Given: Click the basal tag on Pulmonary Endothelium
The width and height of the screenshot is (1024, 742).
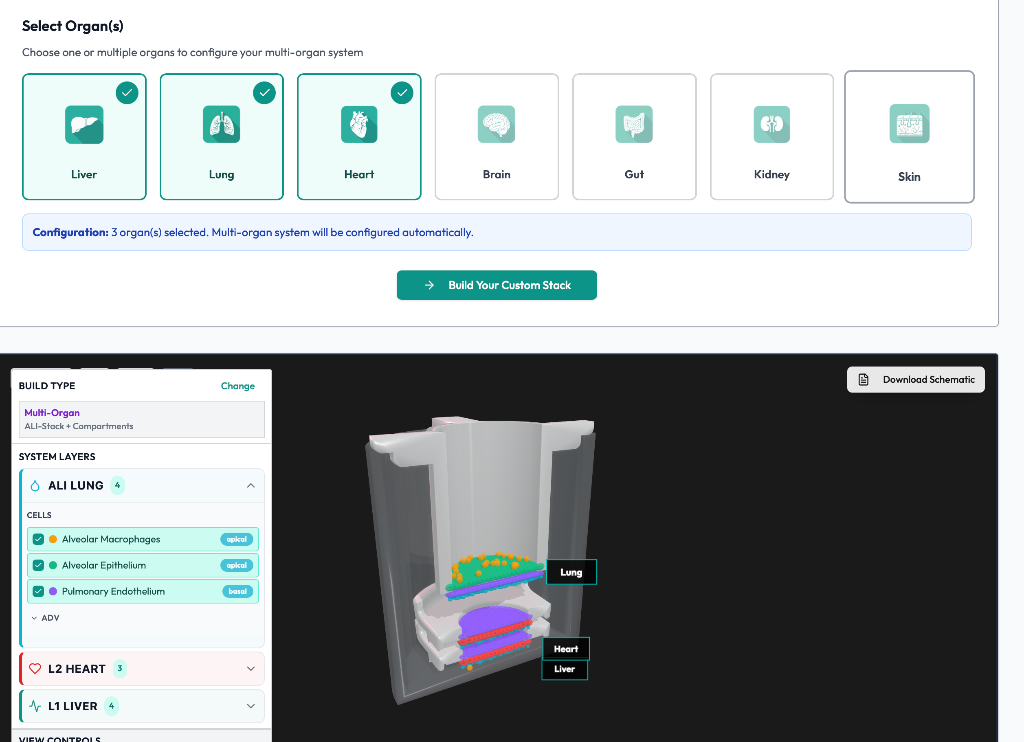Looking at the screenshot, I should 238,592.
